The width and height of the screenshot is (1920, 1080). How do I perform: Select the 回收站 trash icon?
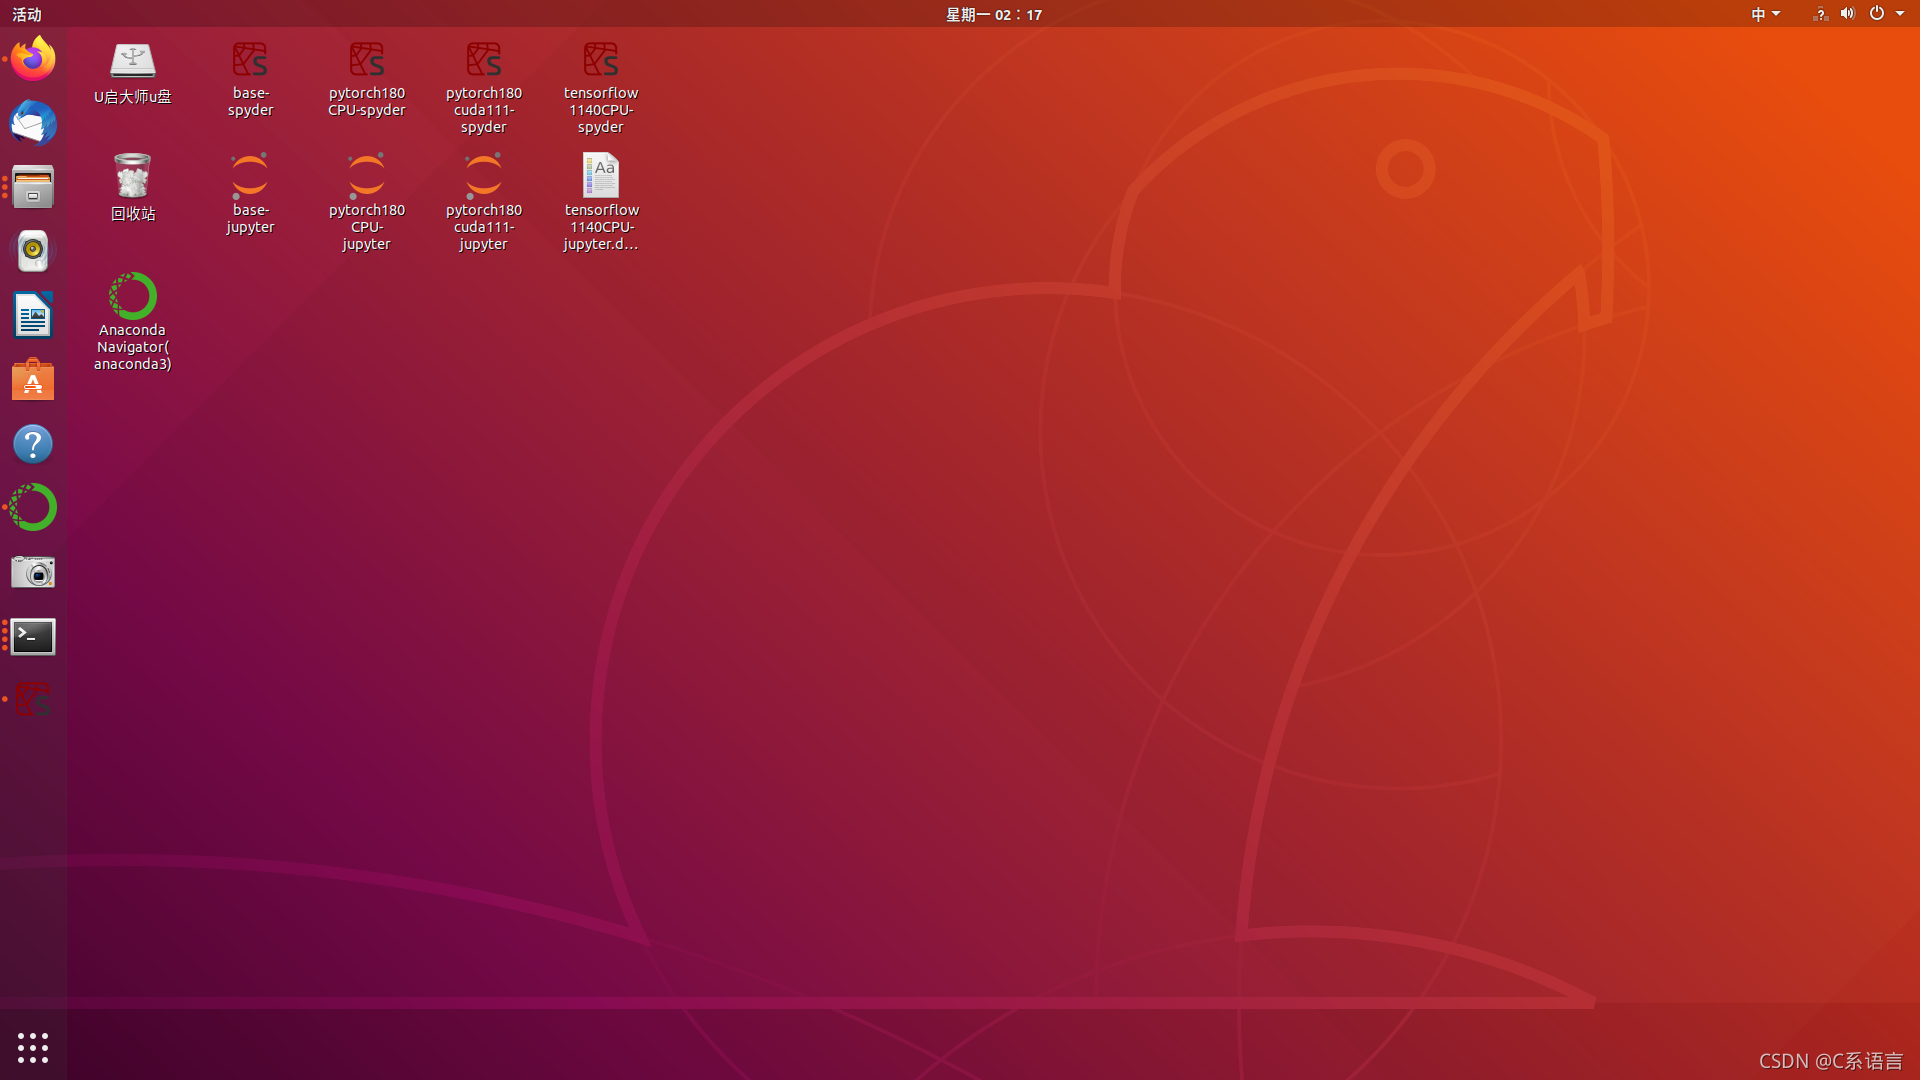pyautogui.click(x=132, y=187)
